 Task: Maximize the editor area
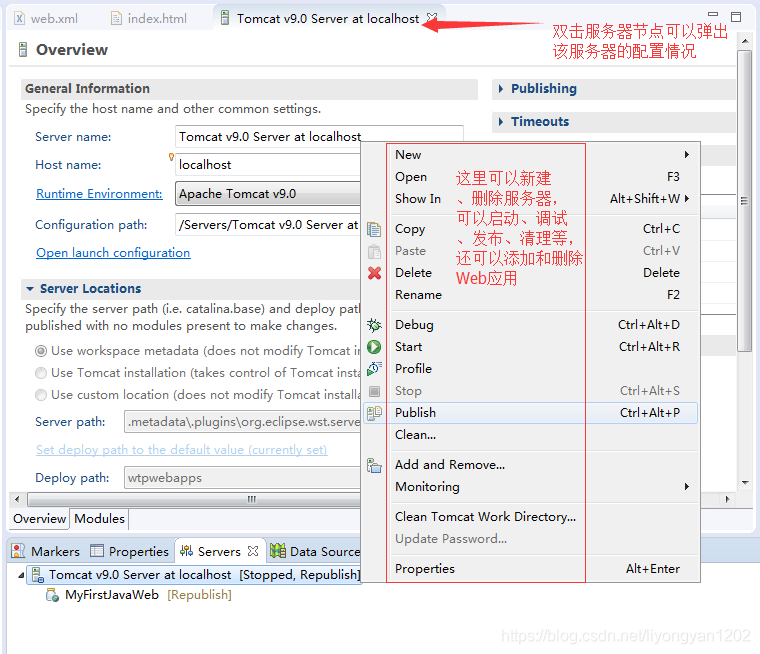pyautogui.click(x=736, y=17)
